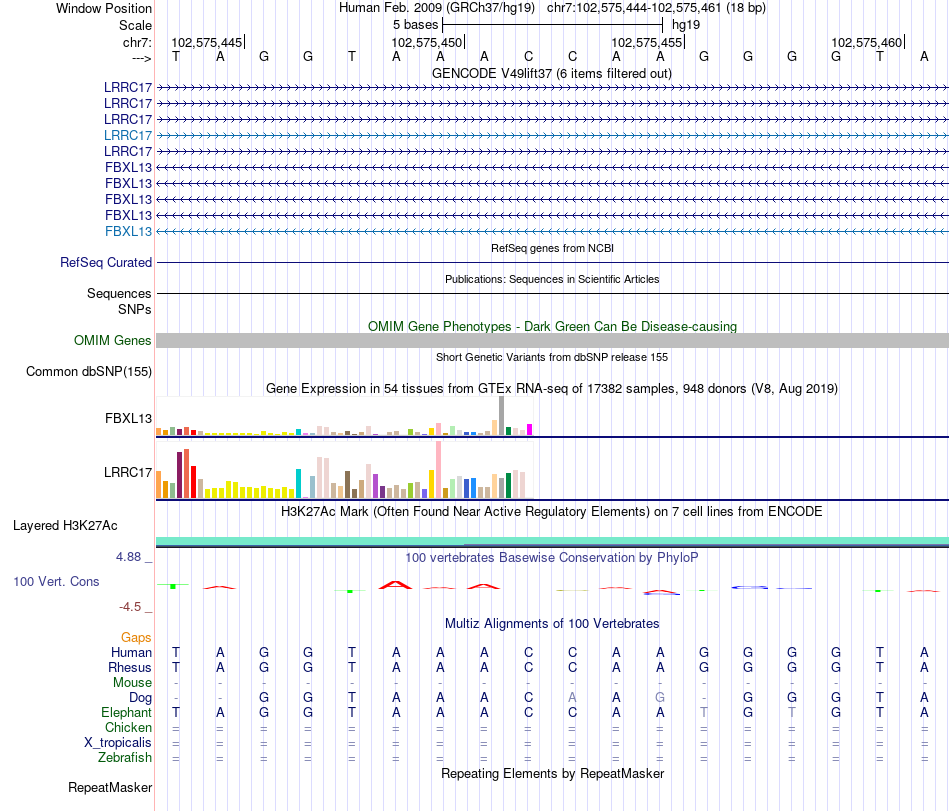
Task: Click the 102,575,450 ruler coordinate
Action: 427,42
